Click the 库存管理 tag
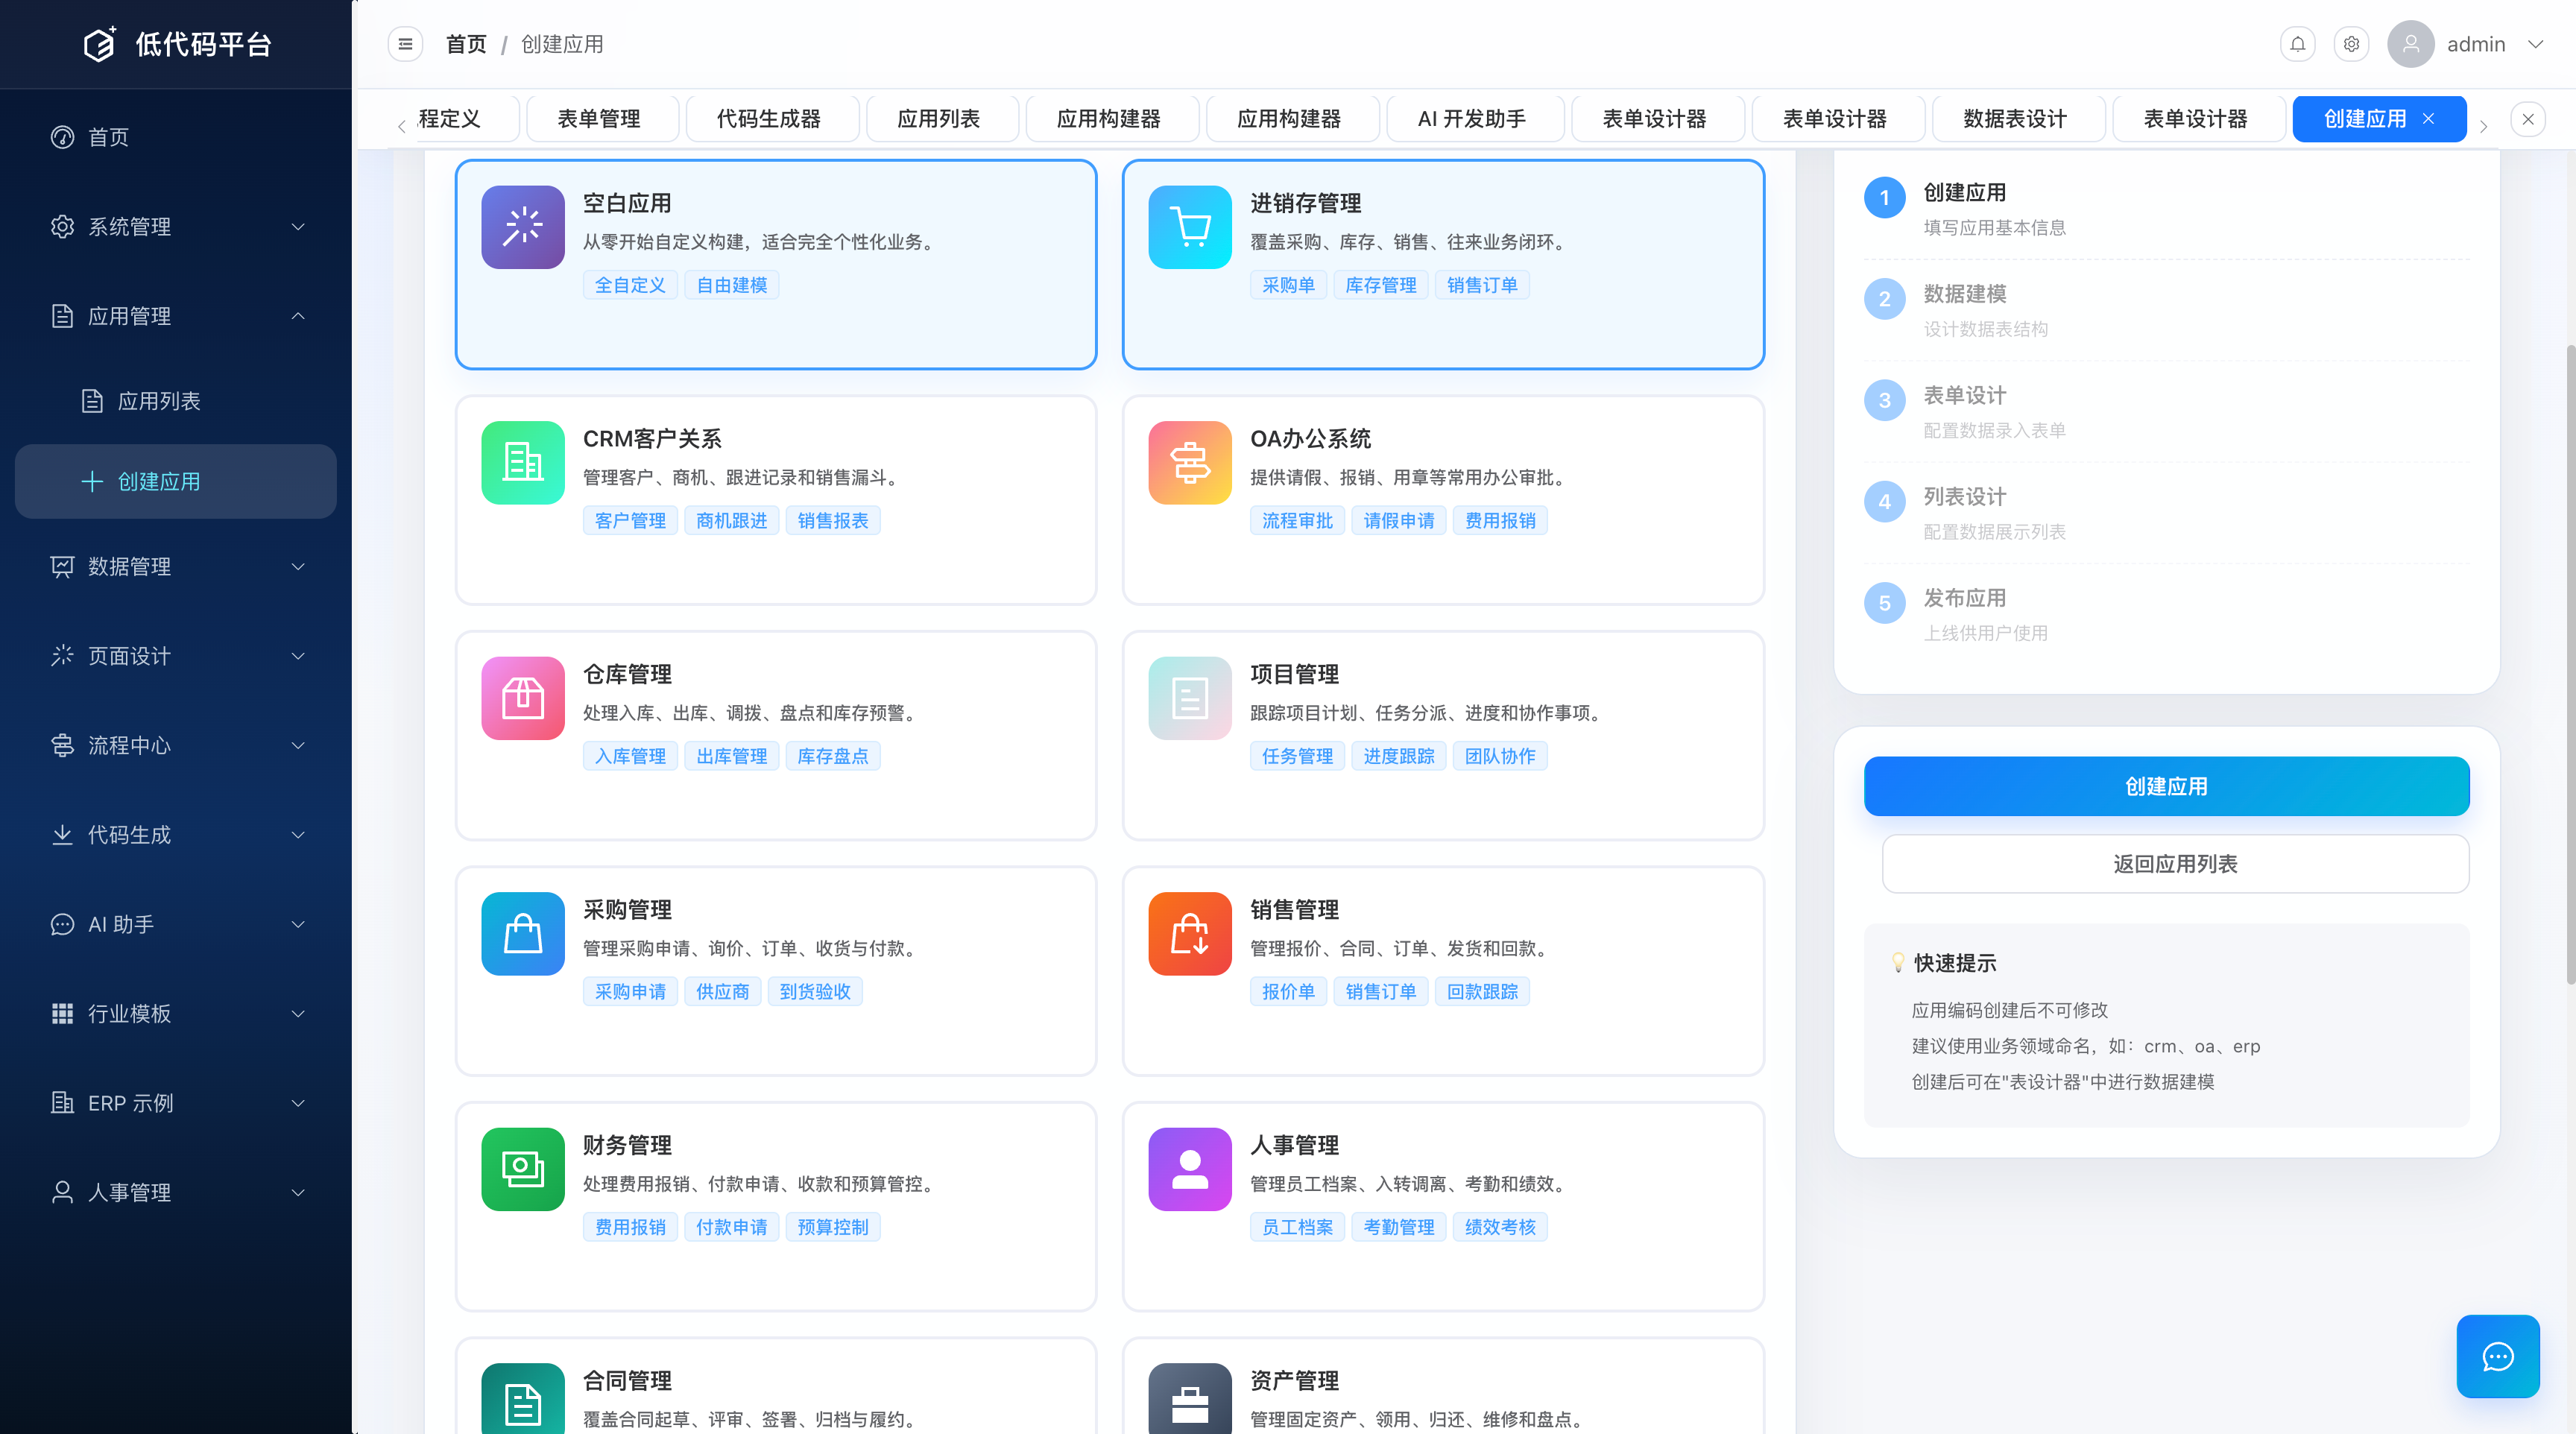2576x1434 pixels. (1381, 285)
